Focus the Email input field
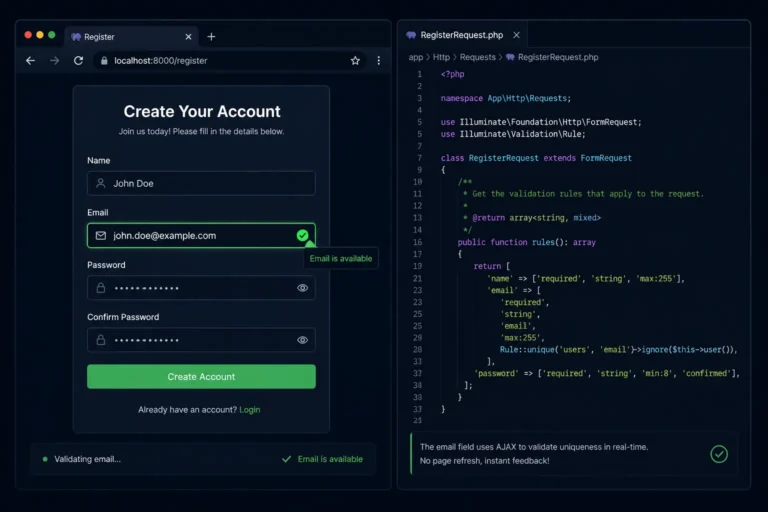 click(x=201, y=236)
